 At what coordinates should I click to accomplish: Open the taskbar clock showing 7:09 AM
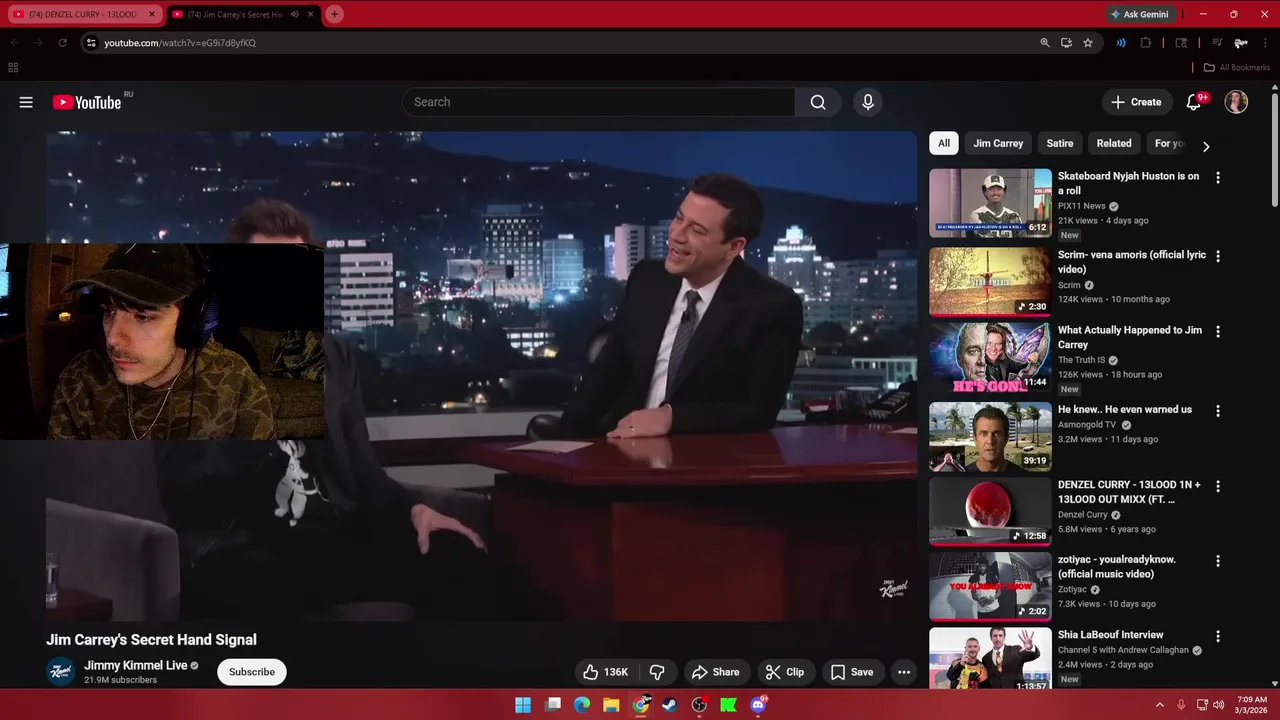[x=1252, y=705]
